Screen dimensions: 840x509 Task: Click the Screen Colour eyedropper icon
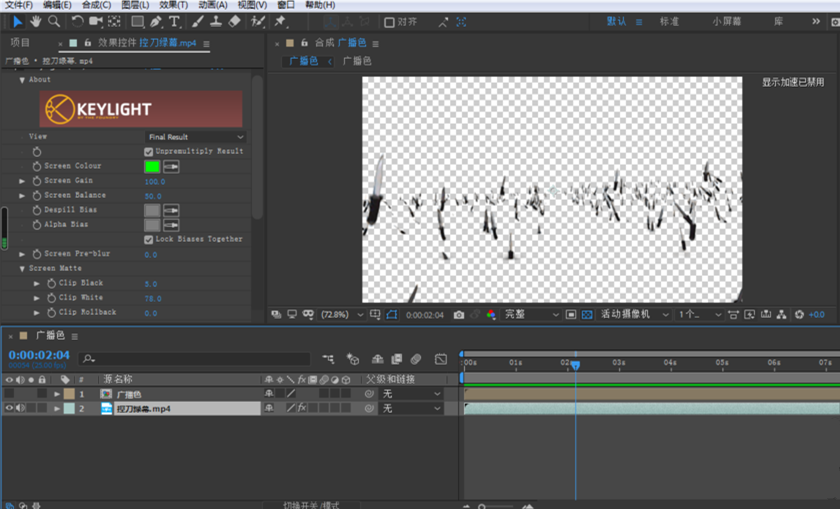[x=172, y=166]
